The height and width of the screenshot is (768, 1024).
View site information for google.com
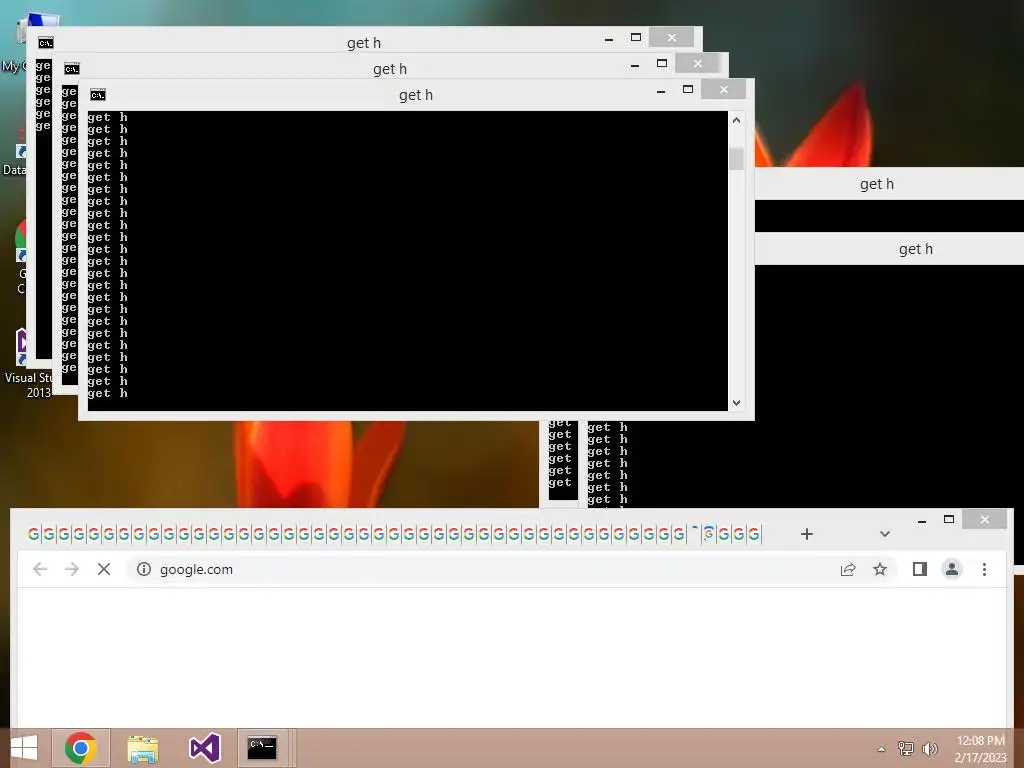click(x=144, y=569)
